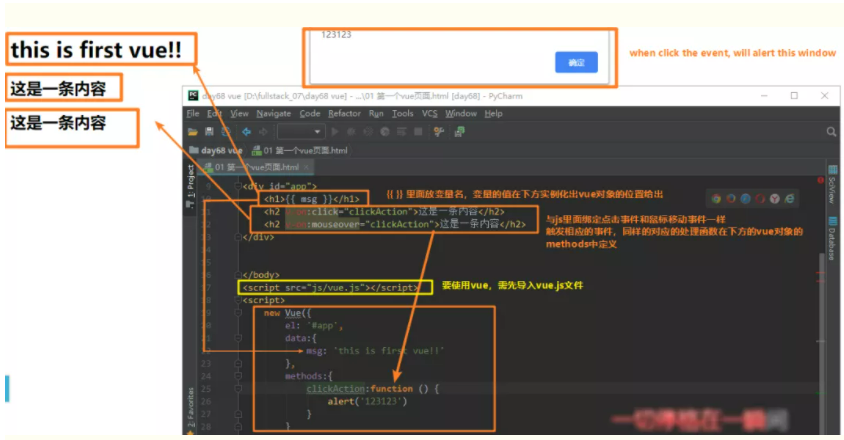Open the View menu
844x440 pixels.
(x=239, y=114)
